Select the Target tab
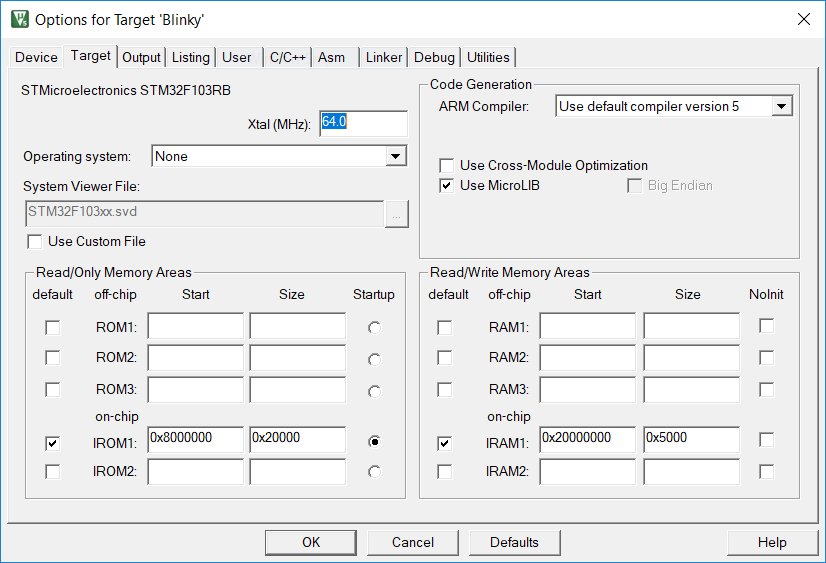This screenshot has width=826, height=563. [x=91, y=55]
